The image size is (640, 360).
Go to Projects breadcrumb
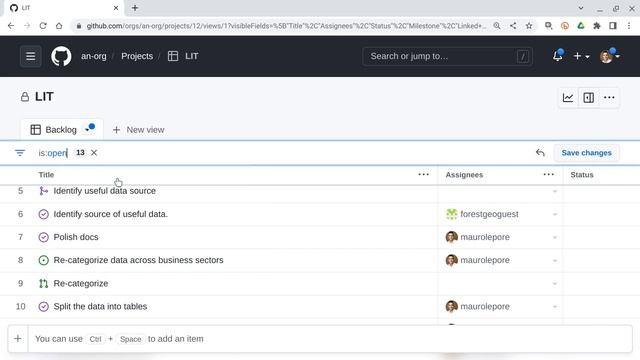(137, 56)
